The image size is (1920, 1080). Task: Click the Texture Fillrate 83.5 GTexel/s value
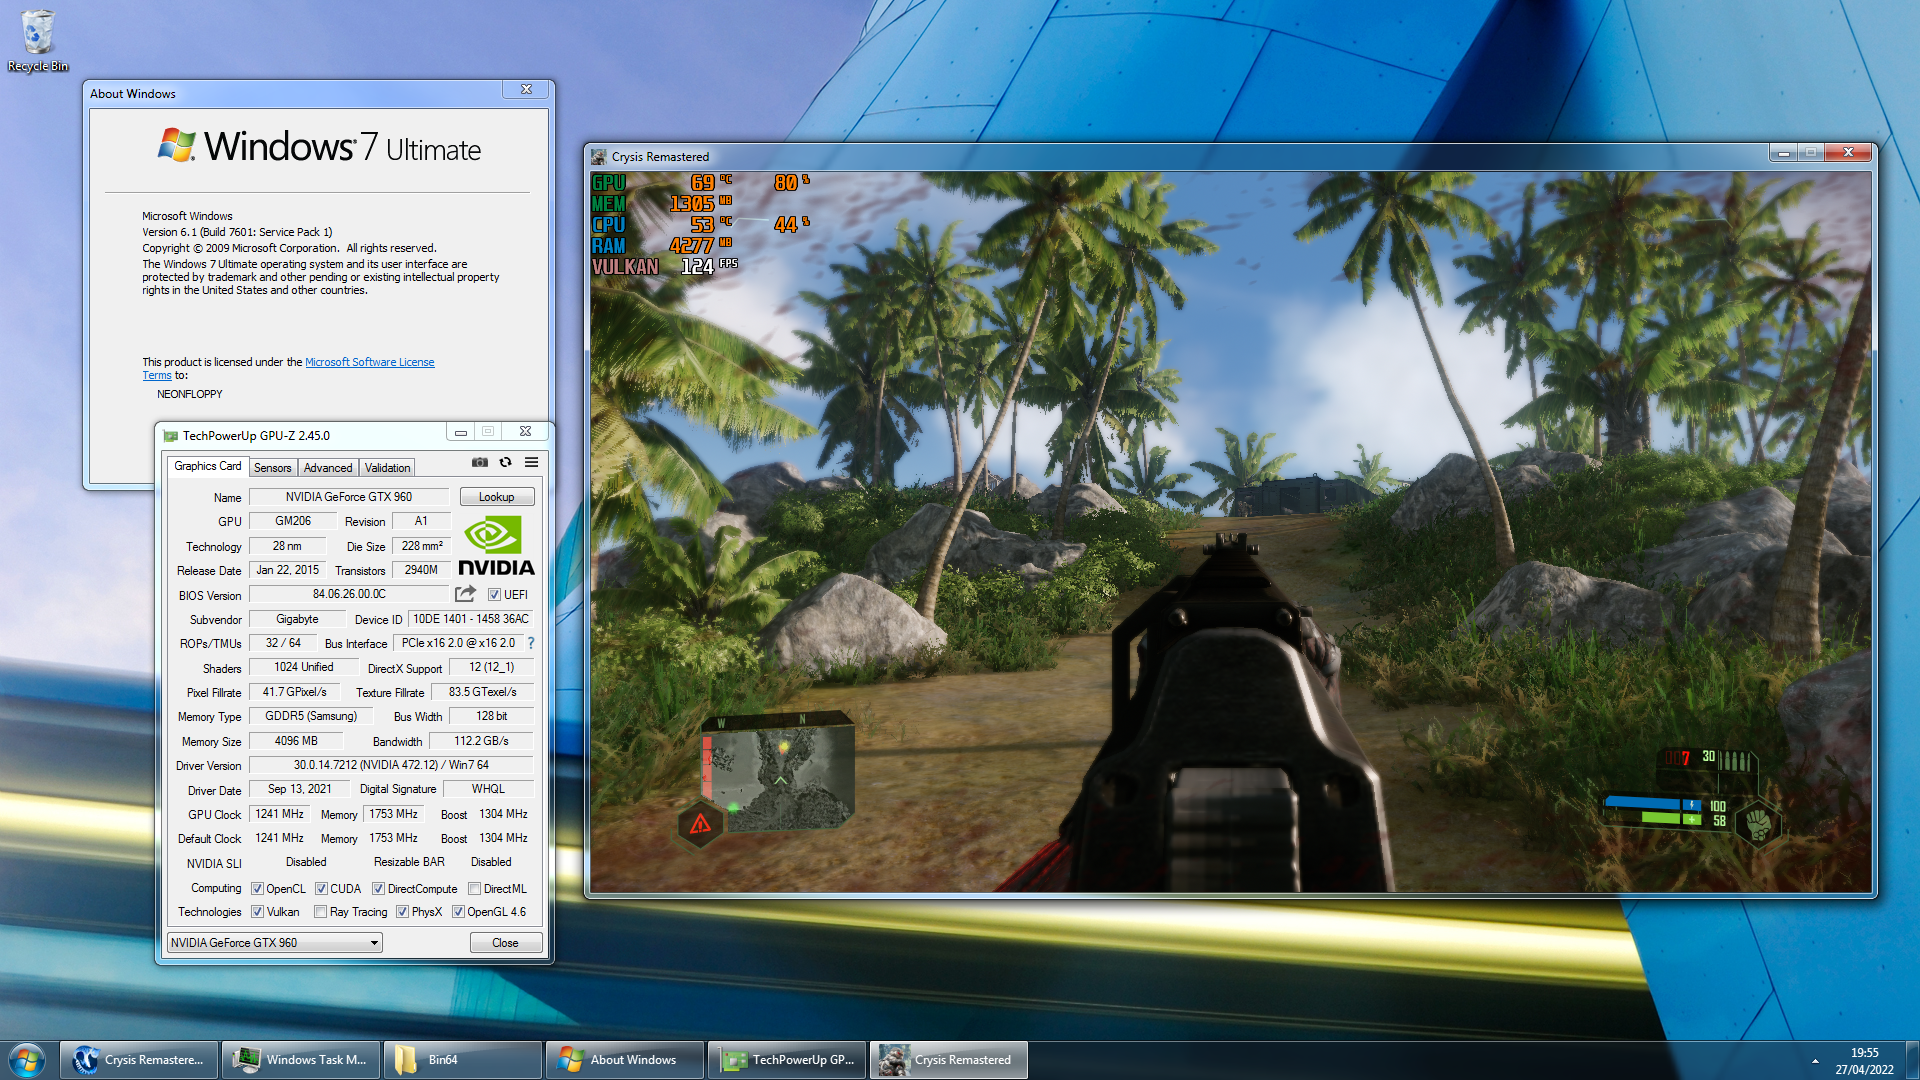[x=483, y=692]
